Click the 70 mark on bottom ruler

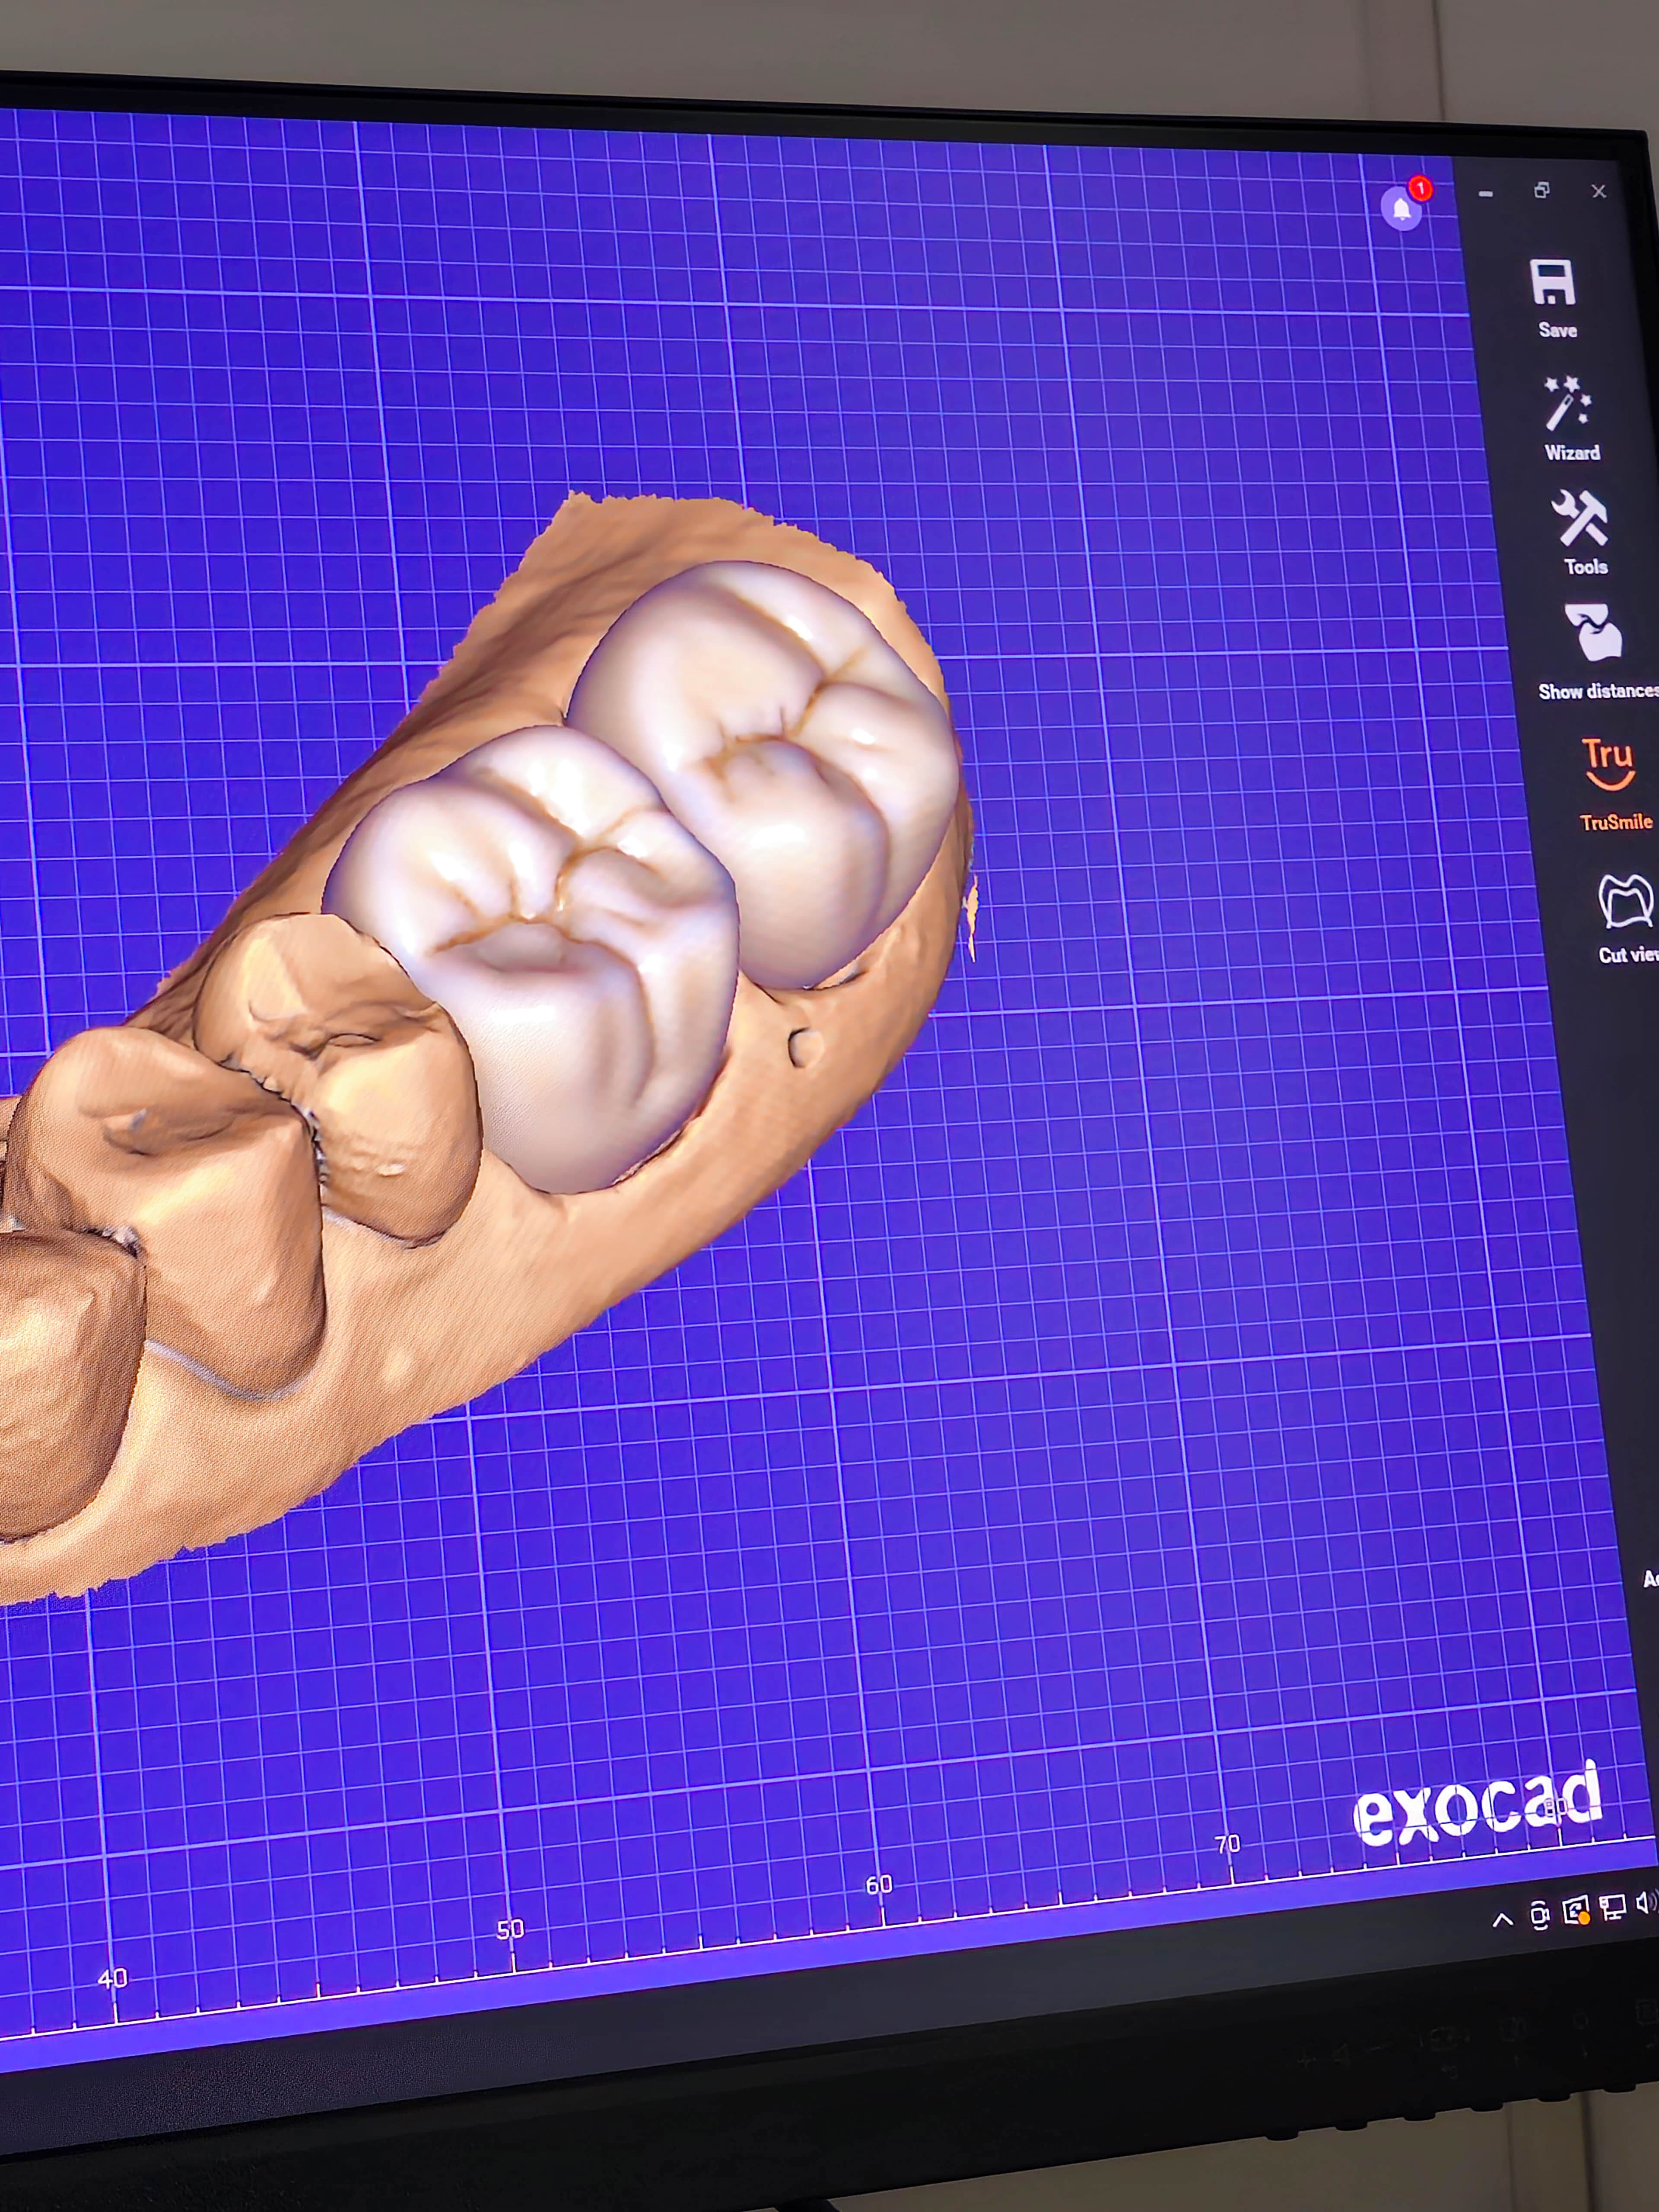click(1228, 1844)
